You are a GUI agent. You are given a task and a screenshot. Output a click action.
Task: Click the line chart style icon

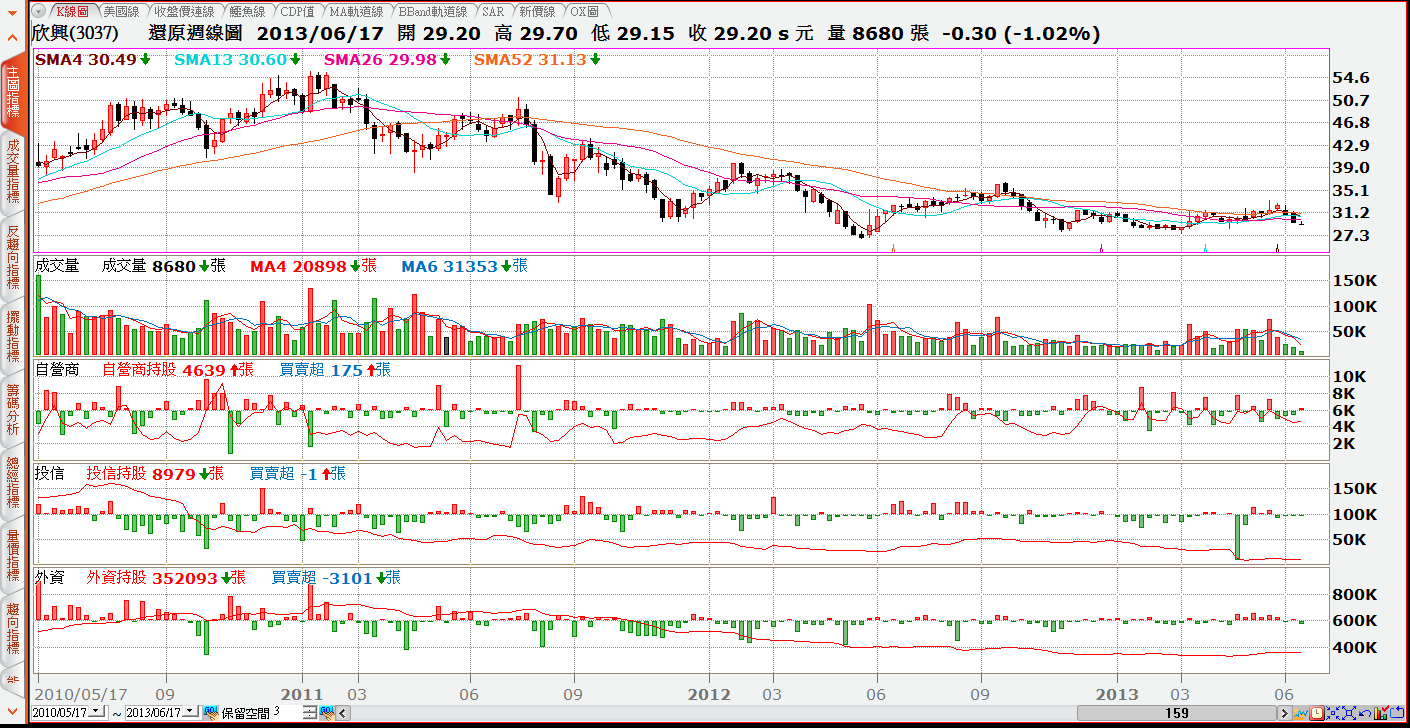1300,713
